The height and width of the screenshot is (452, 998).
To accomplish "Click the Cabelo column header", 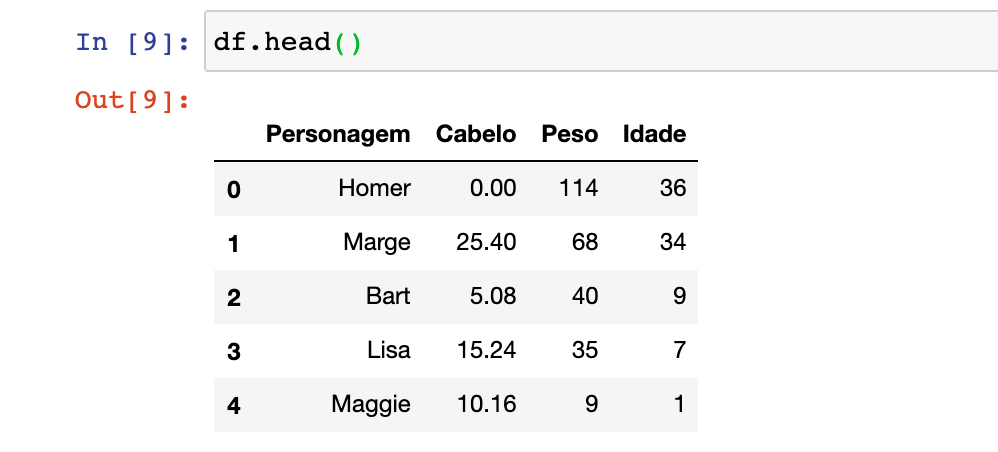I will (476, 134).
